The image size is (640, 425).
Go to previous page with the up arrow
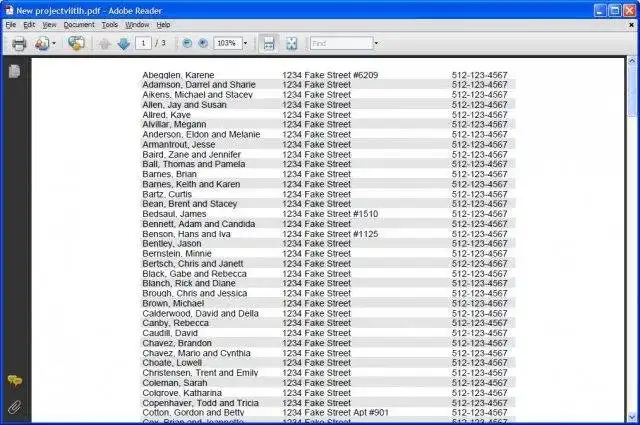tap(104, 43)
